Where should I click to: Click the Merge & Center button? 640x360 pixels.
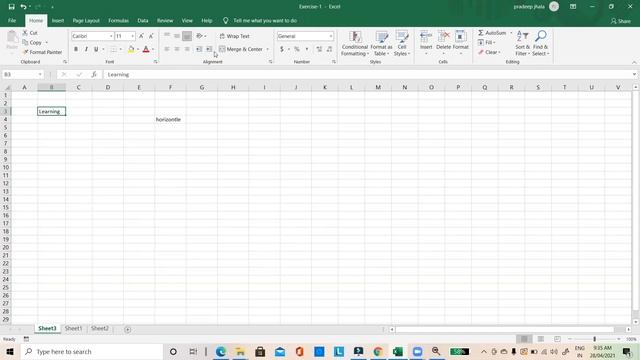coord(241,49)
